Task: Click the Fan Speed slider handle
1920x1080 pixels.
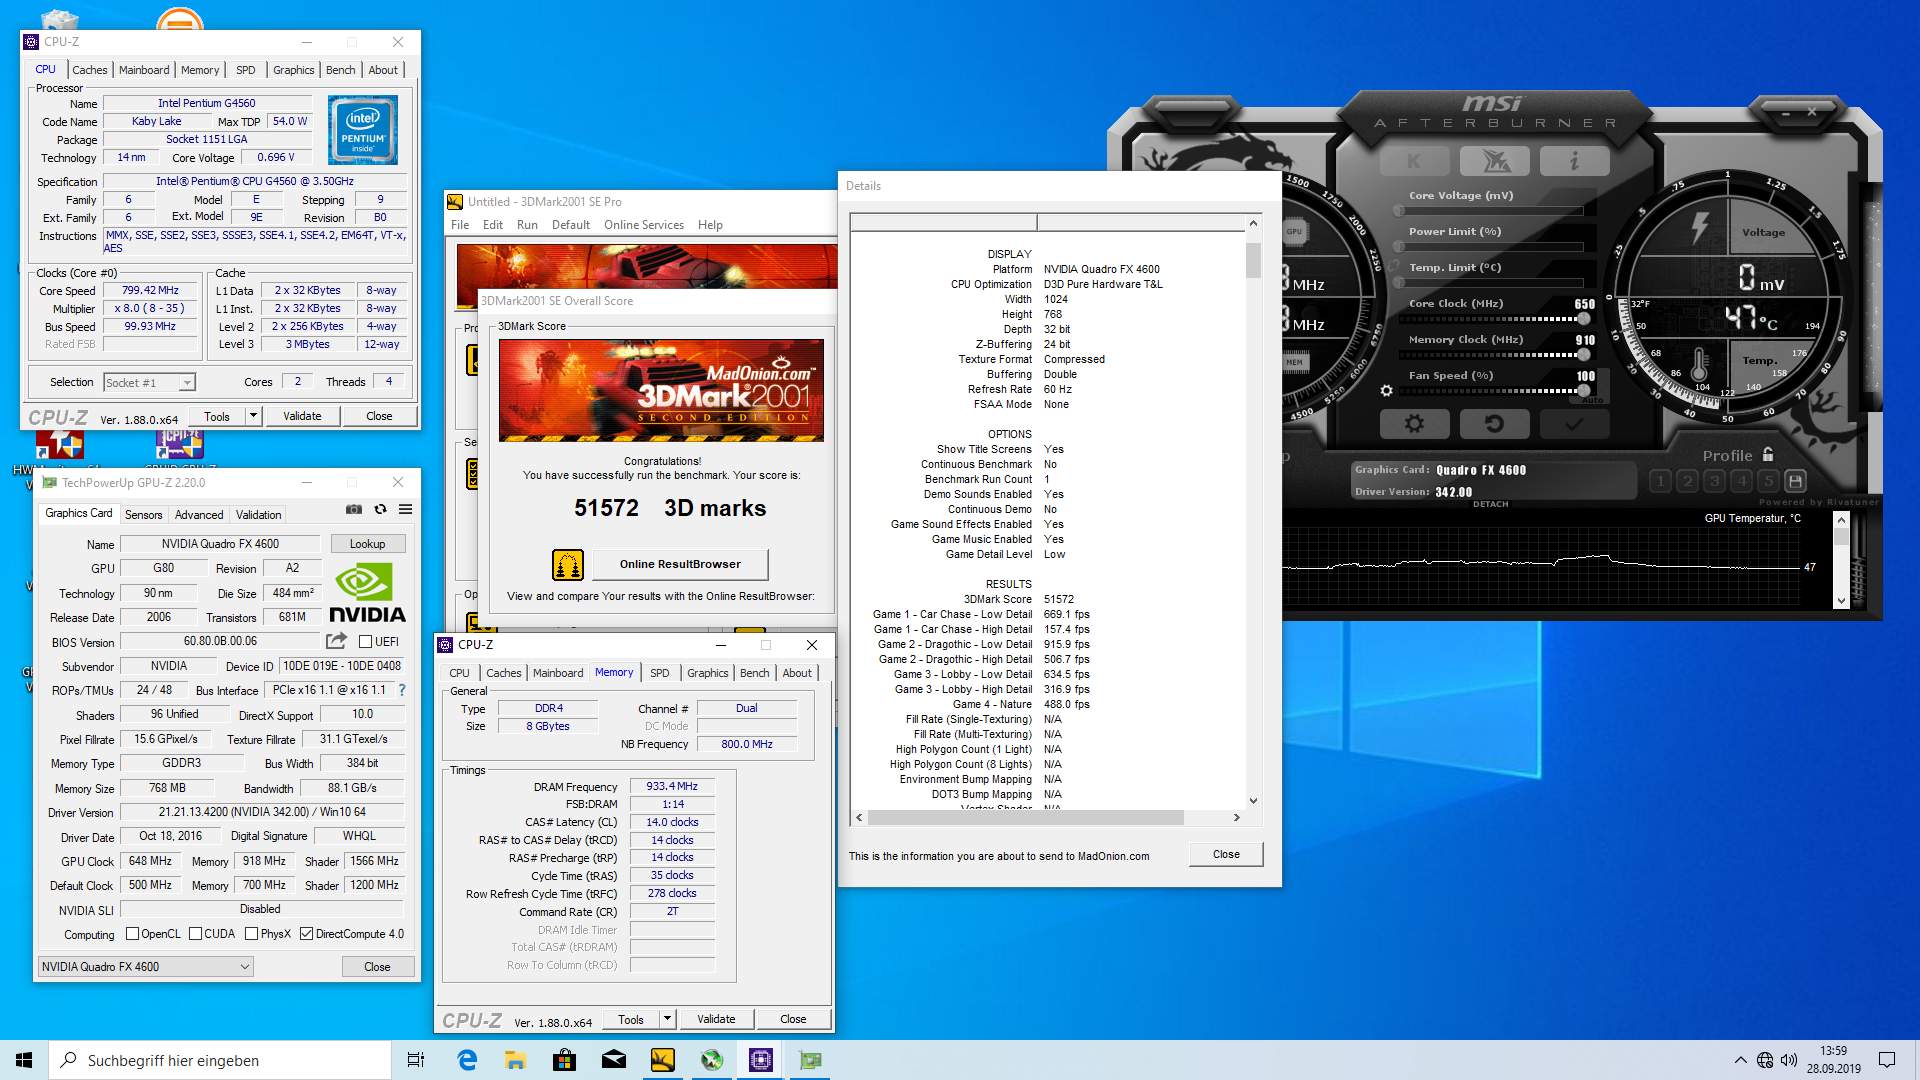Action: pos(1584,391)
